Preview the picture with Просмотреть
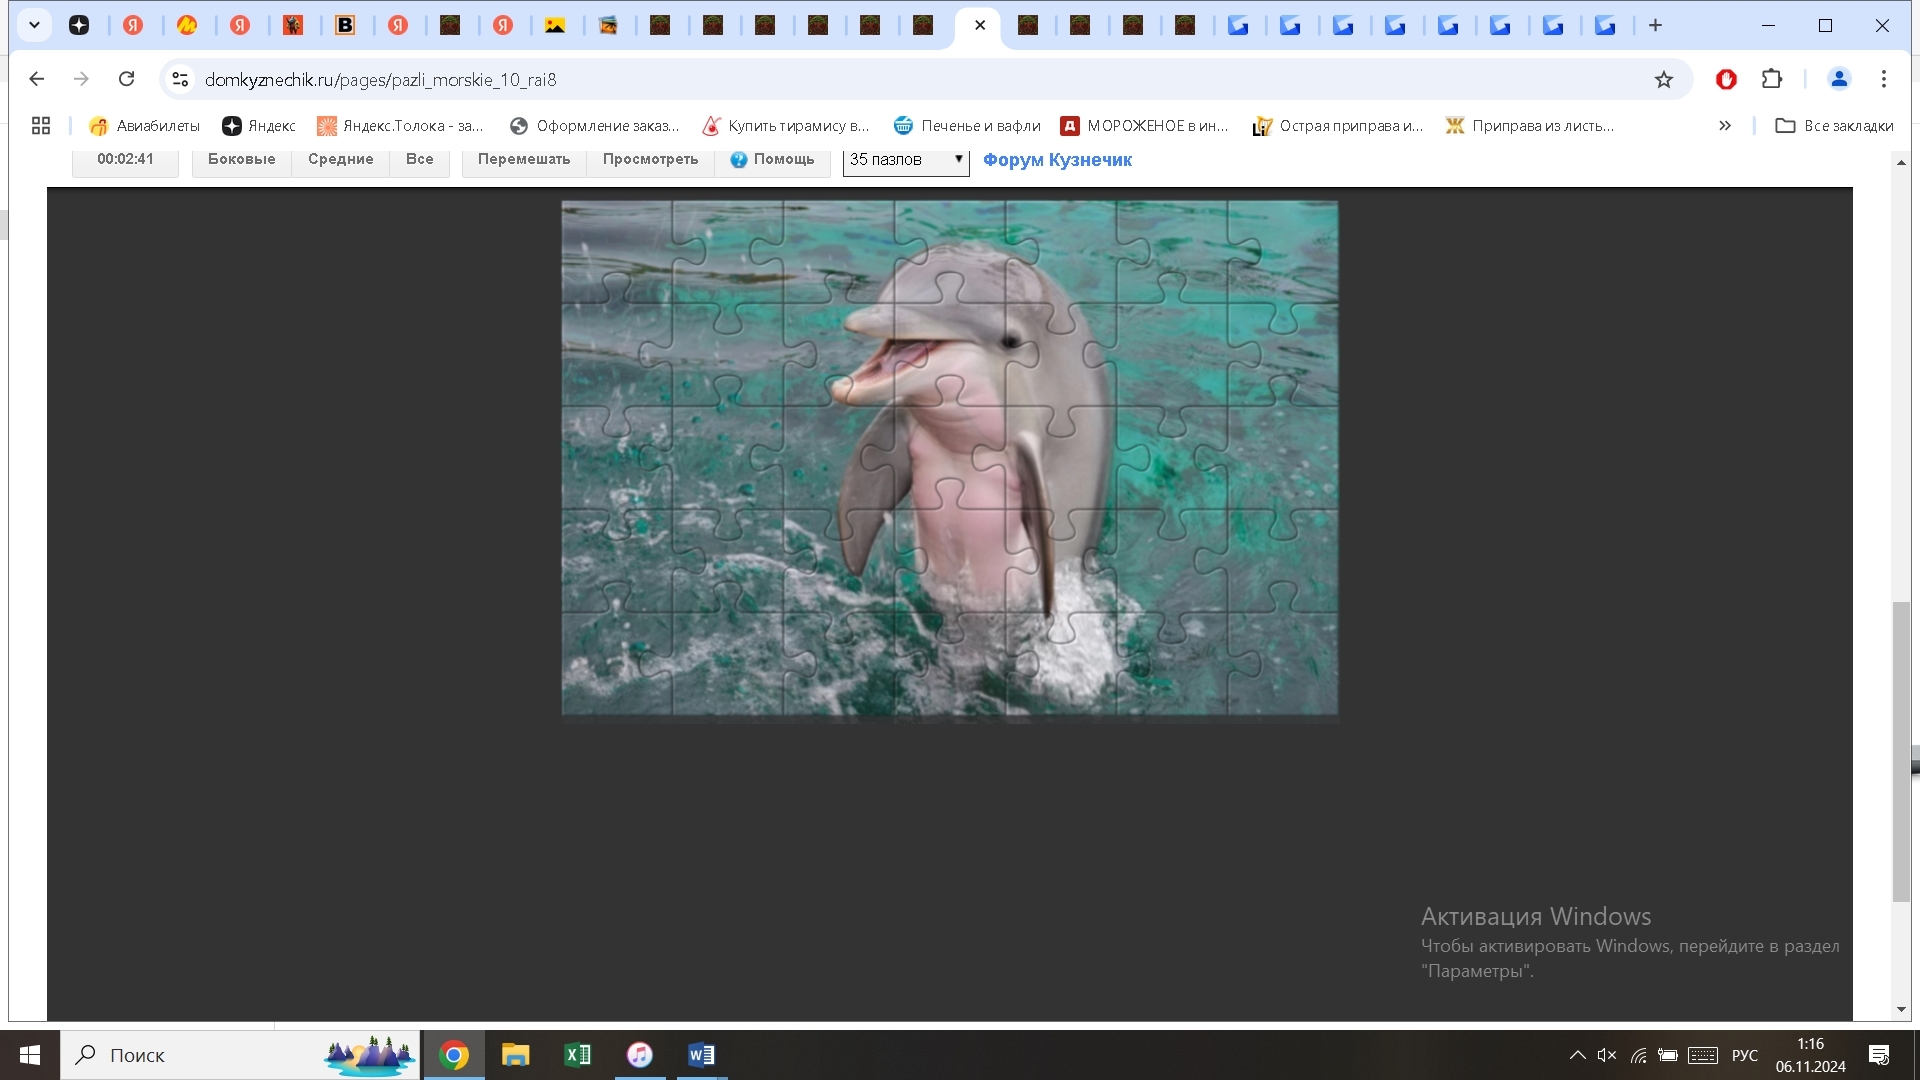 click(650, 159)
